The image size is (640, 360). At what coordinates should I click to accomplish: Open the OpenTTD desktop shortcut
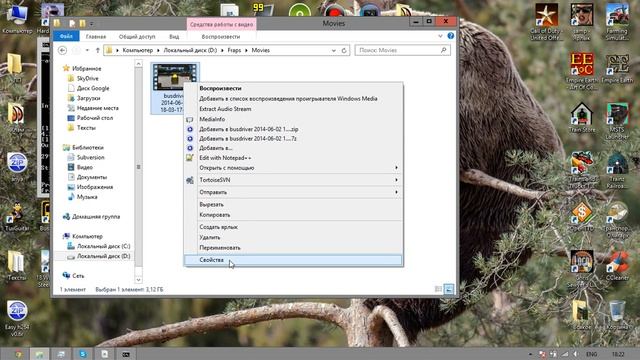click(x=582, y=216)
